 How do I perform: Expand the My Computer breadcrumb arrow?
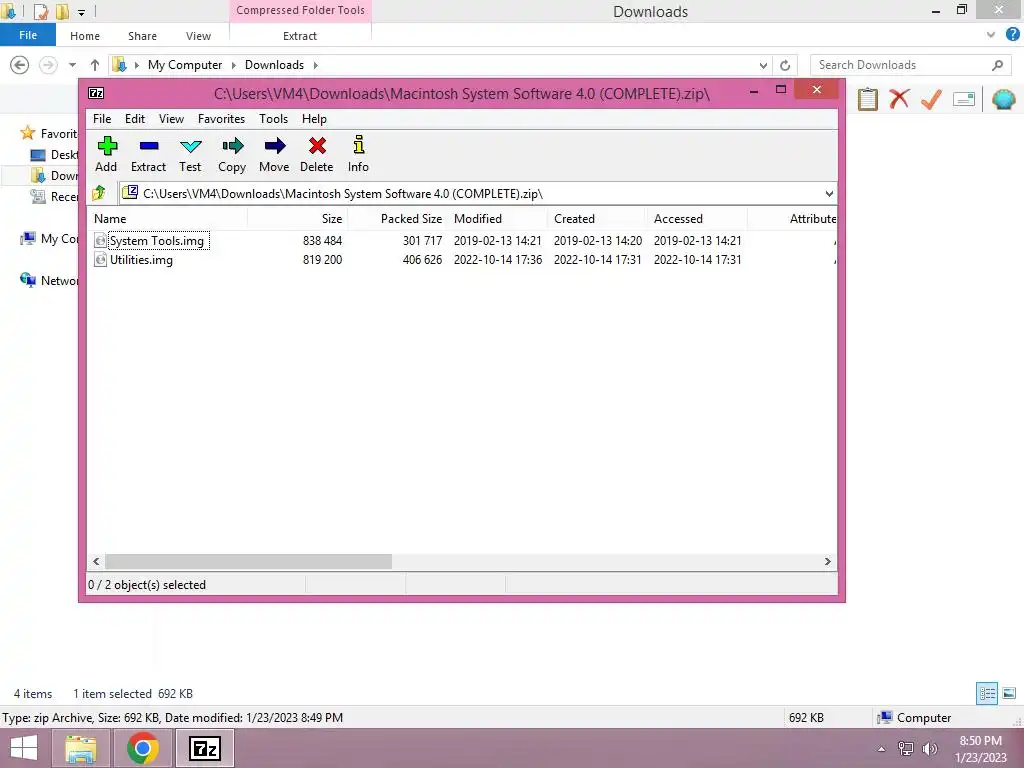point(234,65)
